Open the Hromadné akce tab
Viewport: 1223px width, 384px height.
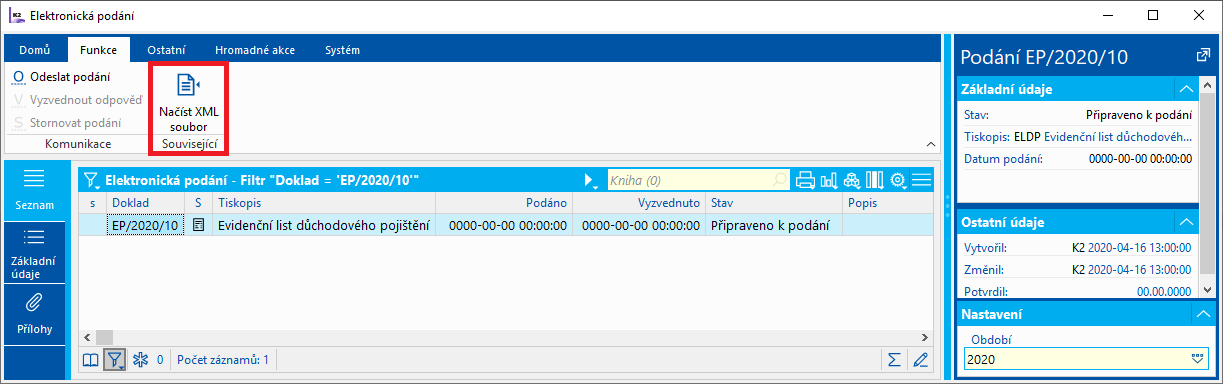click(255, 50)
